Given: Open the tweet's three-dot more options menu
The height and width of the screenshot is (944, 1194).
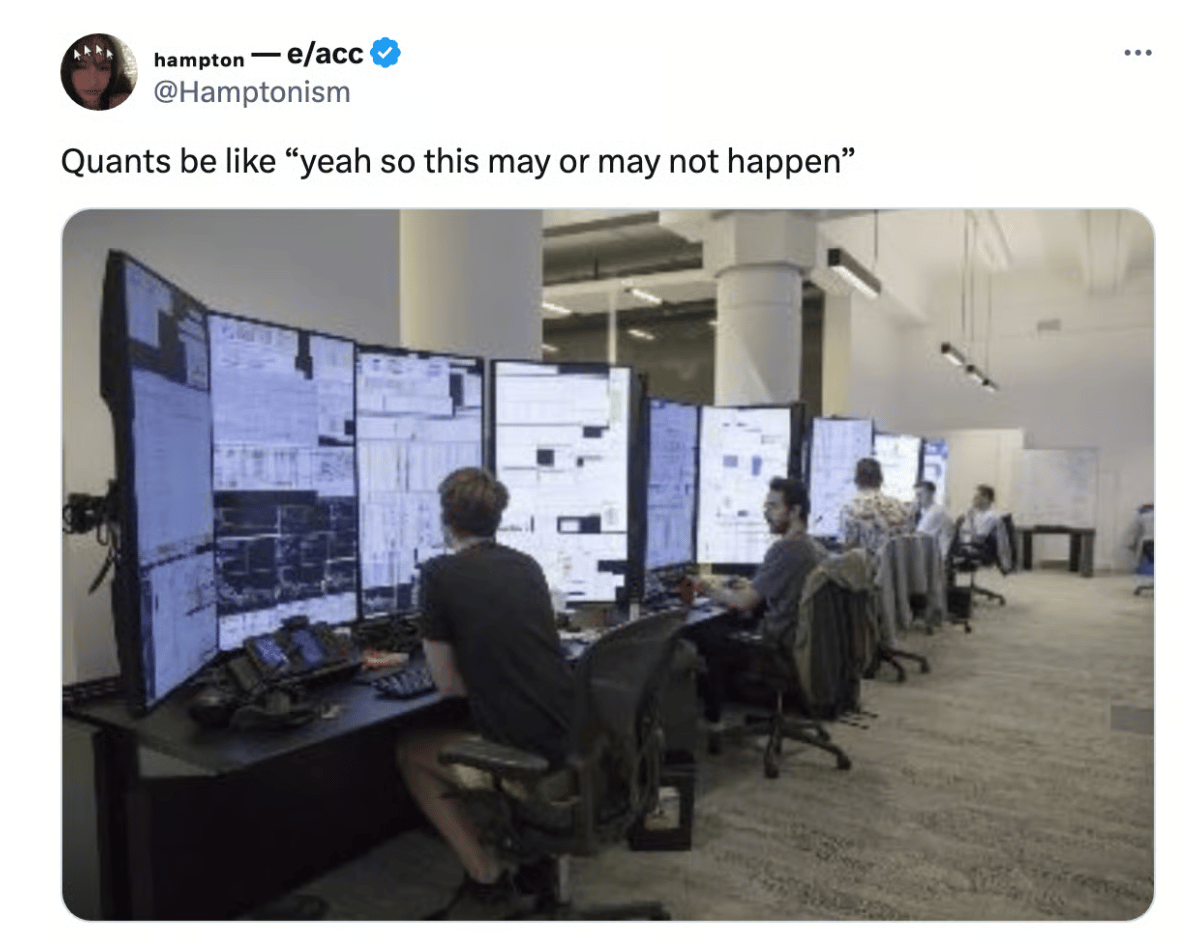Looking at the screenshot, I should tap(1138, 53).
